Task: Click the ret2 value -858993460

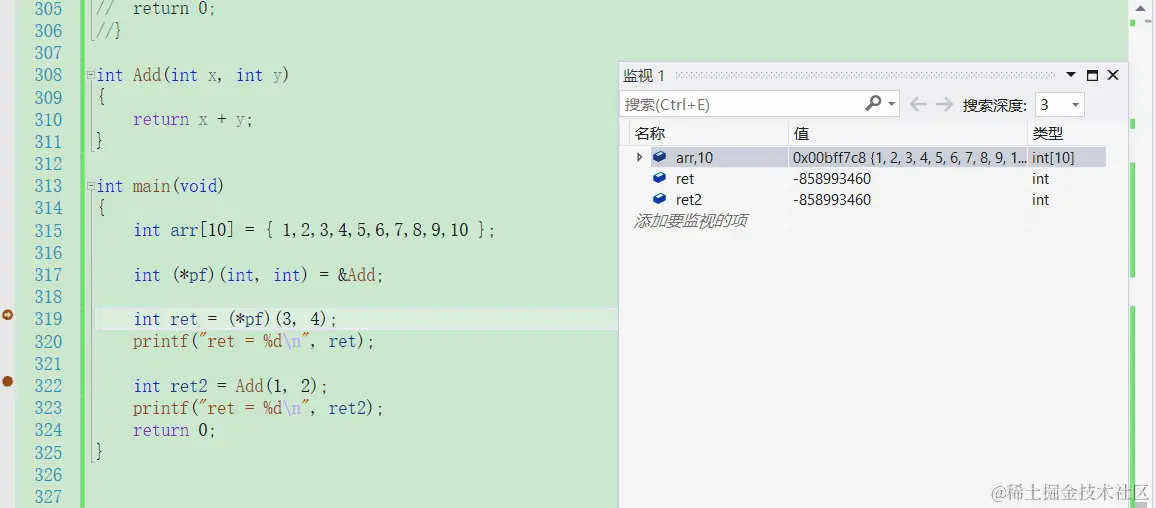Action: [x=832, y=200]
